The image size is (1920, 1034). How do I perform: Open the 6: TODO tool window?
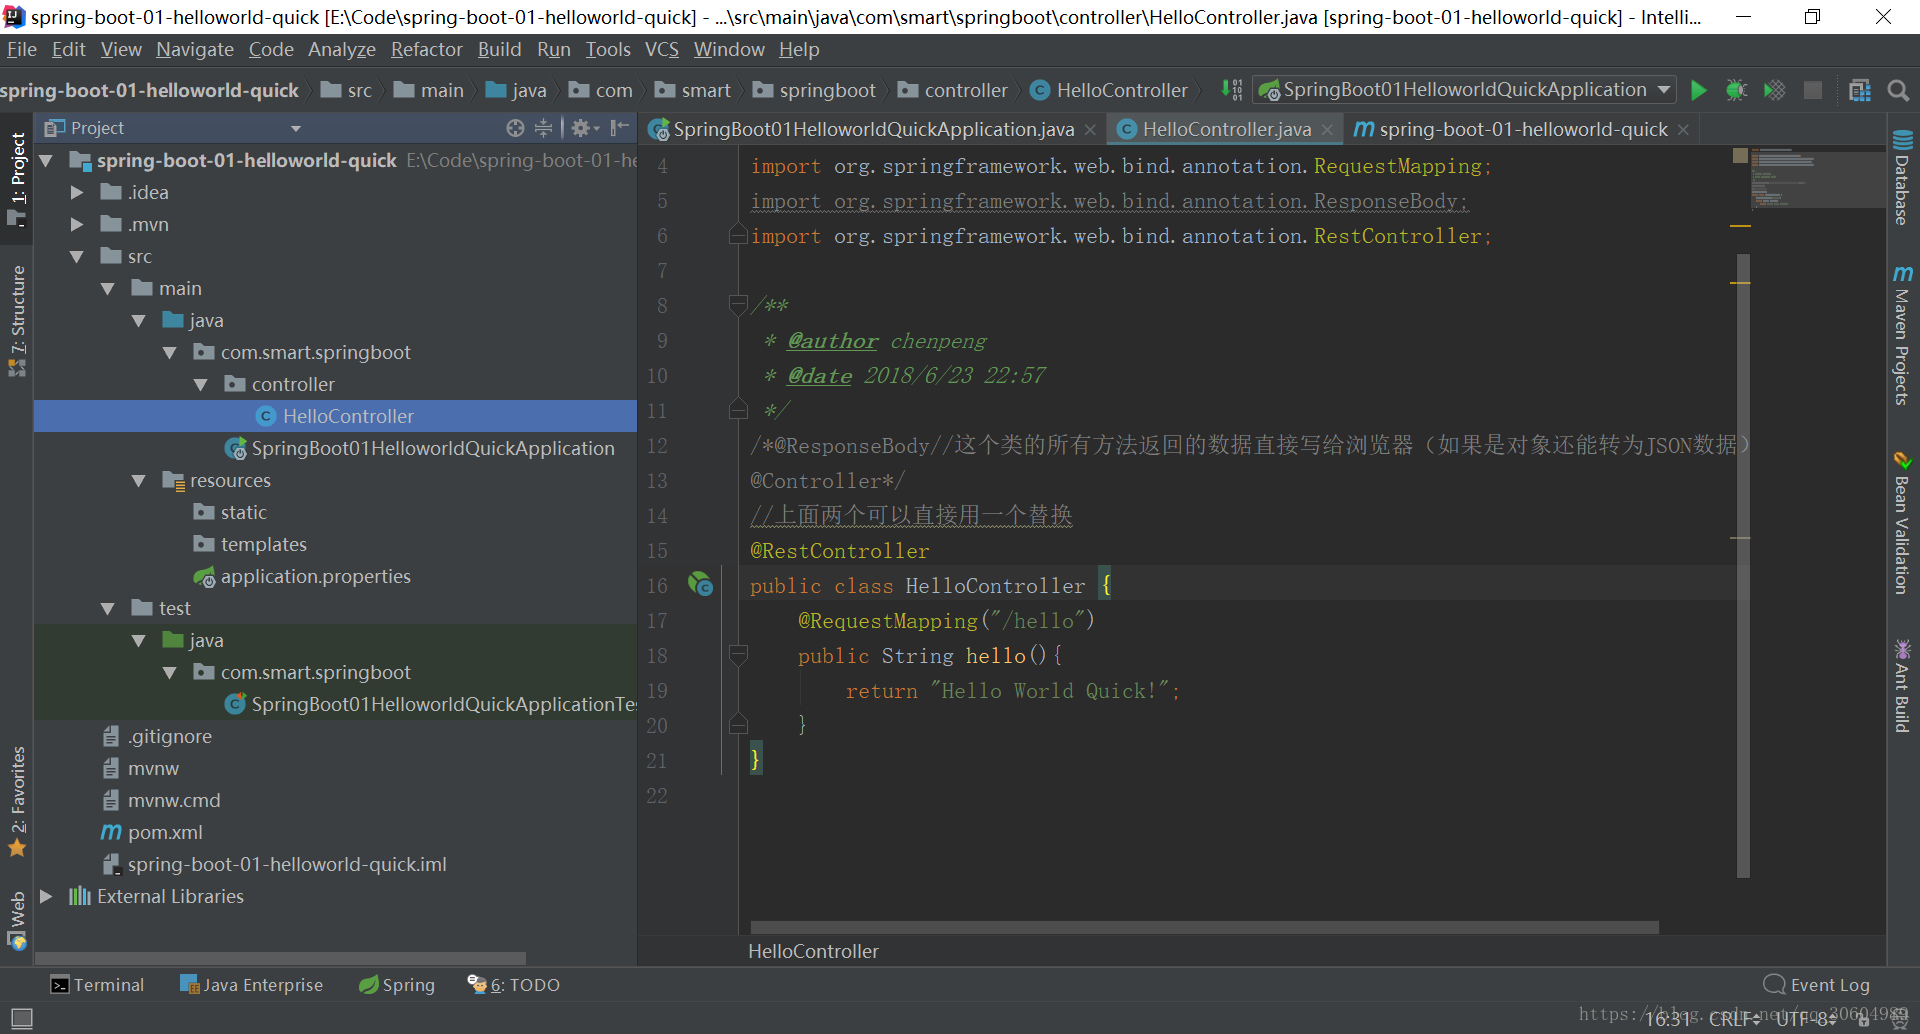pos(513,985)
